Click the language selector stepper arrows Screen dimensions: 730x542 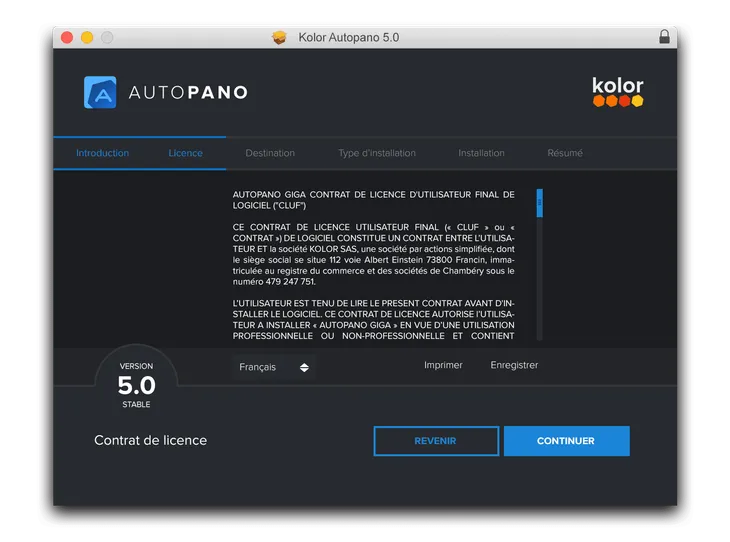(x=304, y=367)
